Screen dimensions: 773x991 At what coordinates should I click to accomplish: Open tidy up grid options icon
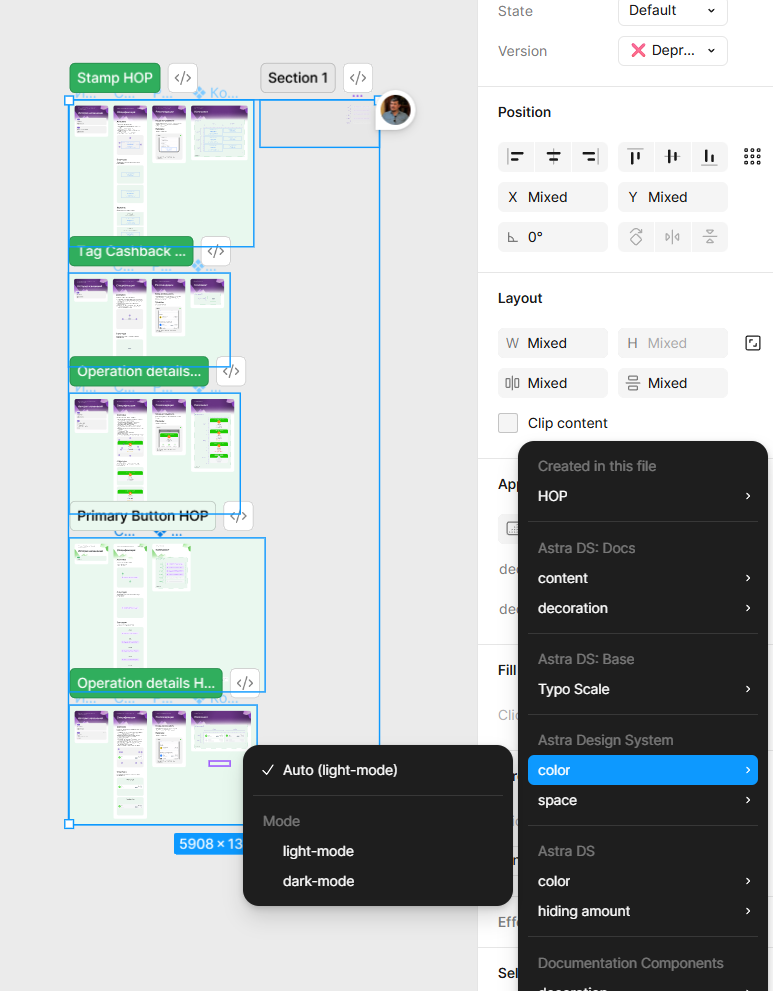point(752,157)
